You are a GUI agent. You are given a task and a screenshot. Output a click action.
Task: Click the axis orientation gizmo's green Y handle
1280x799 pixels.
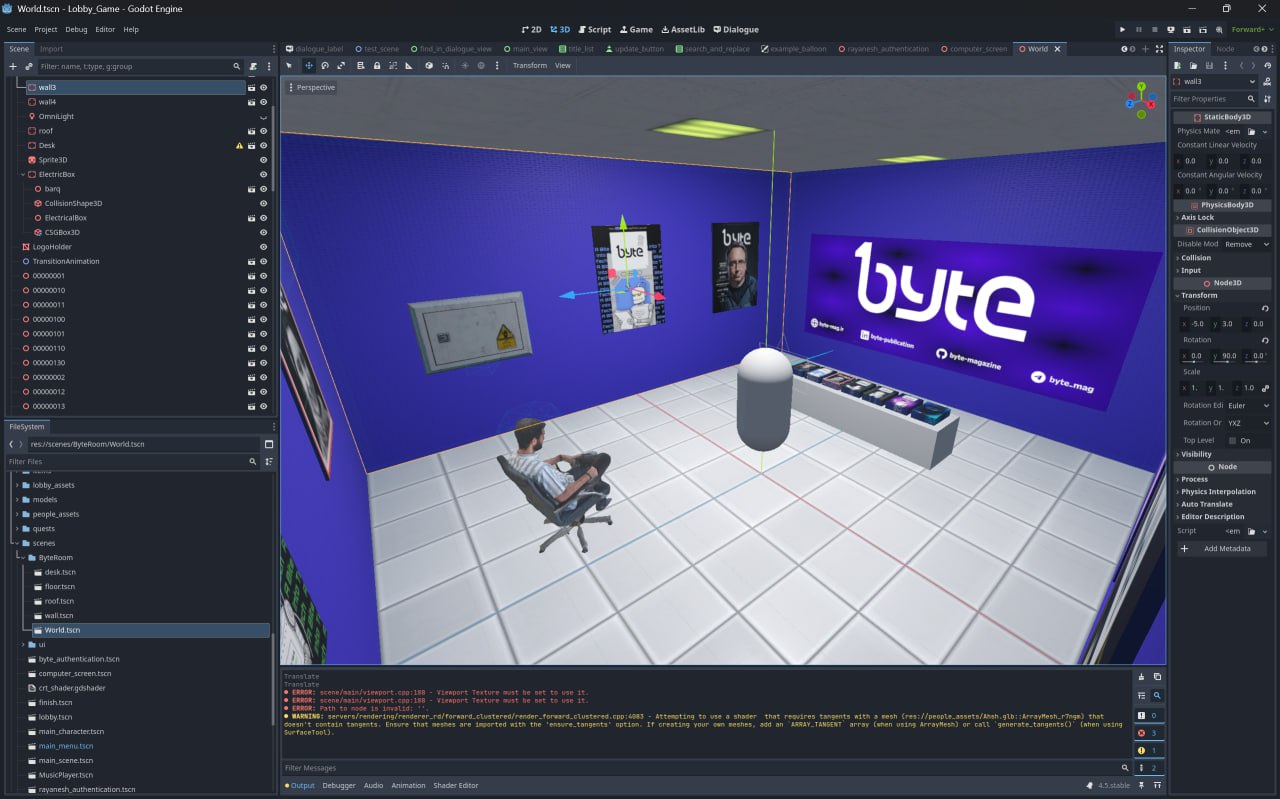click(1141, 86)
